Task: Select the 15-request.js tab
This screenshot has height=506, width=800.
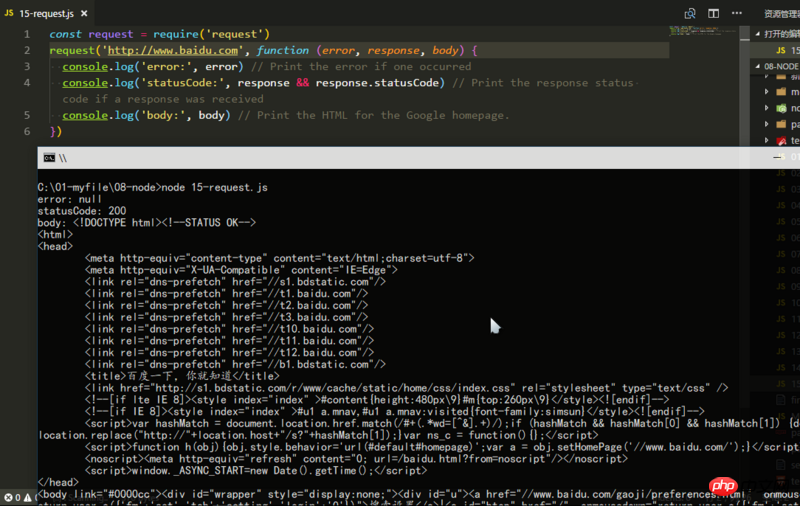Action: pyautogui.click(x=46, y=13)
